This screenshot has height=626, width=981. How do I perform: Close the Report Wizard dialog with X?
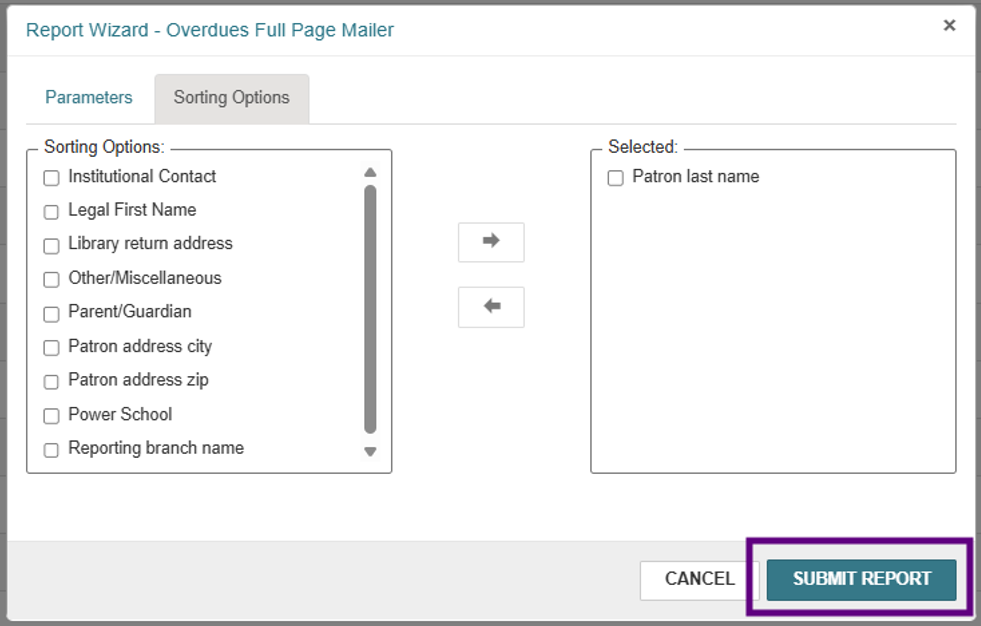point(949,26)
